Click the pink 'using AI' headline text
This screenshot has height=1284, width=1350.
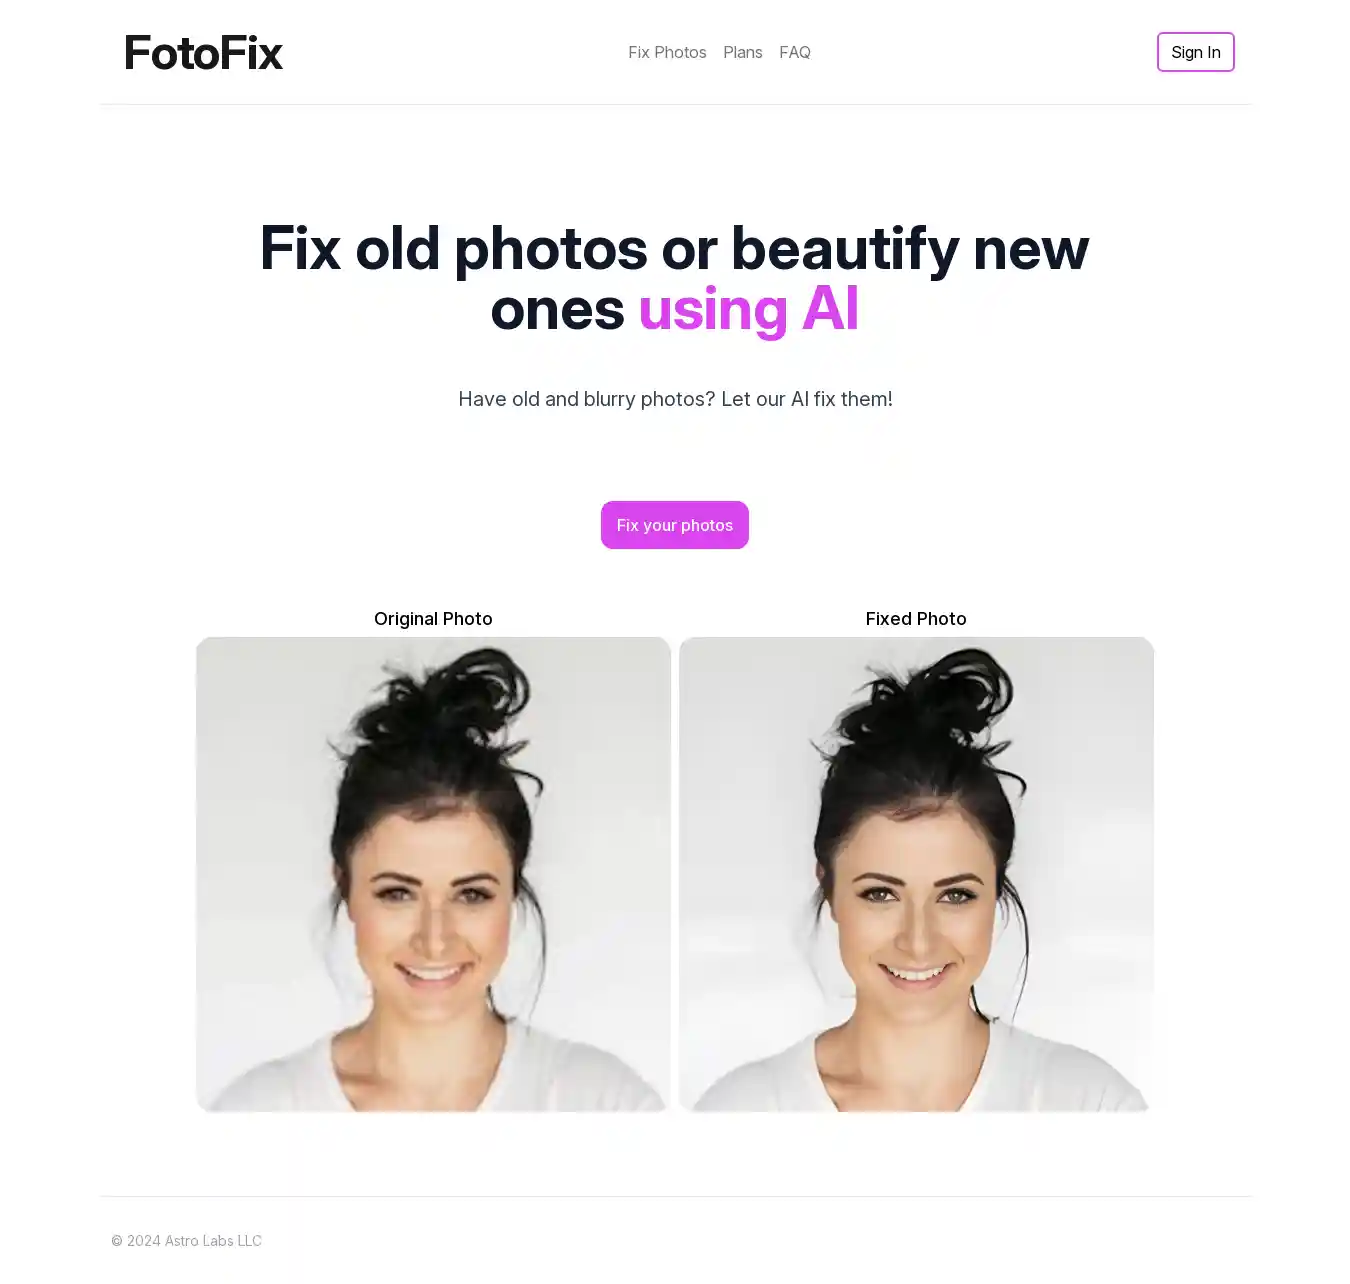[748, 309]
